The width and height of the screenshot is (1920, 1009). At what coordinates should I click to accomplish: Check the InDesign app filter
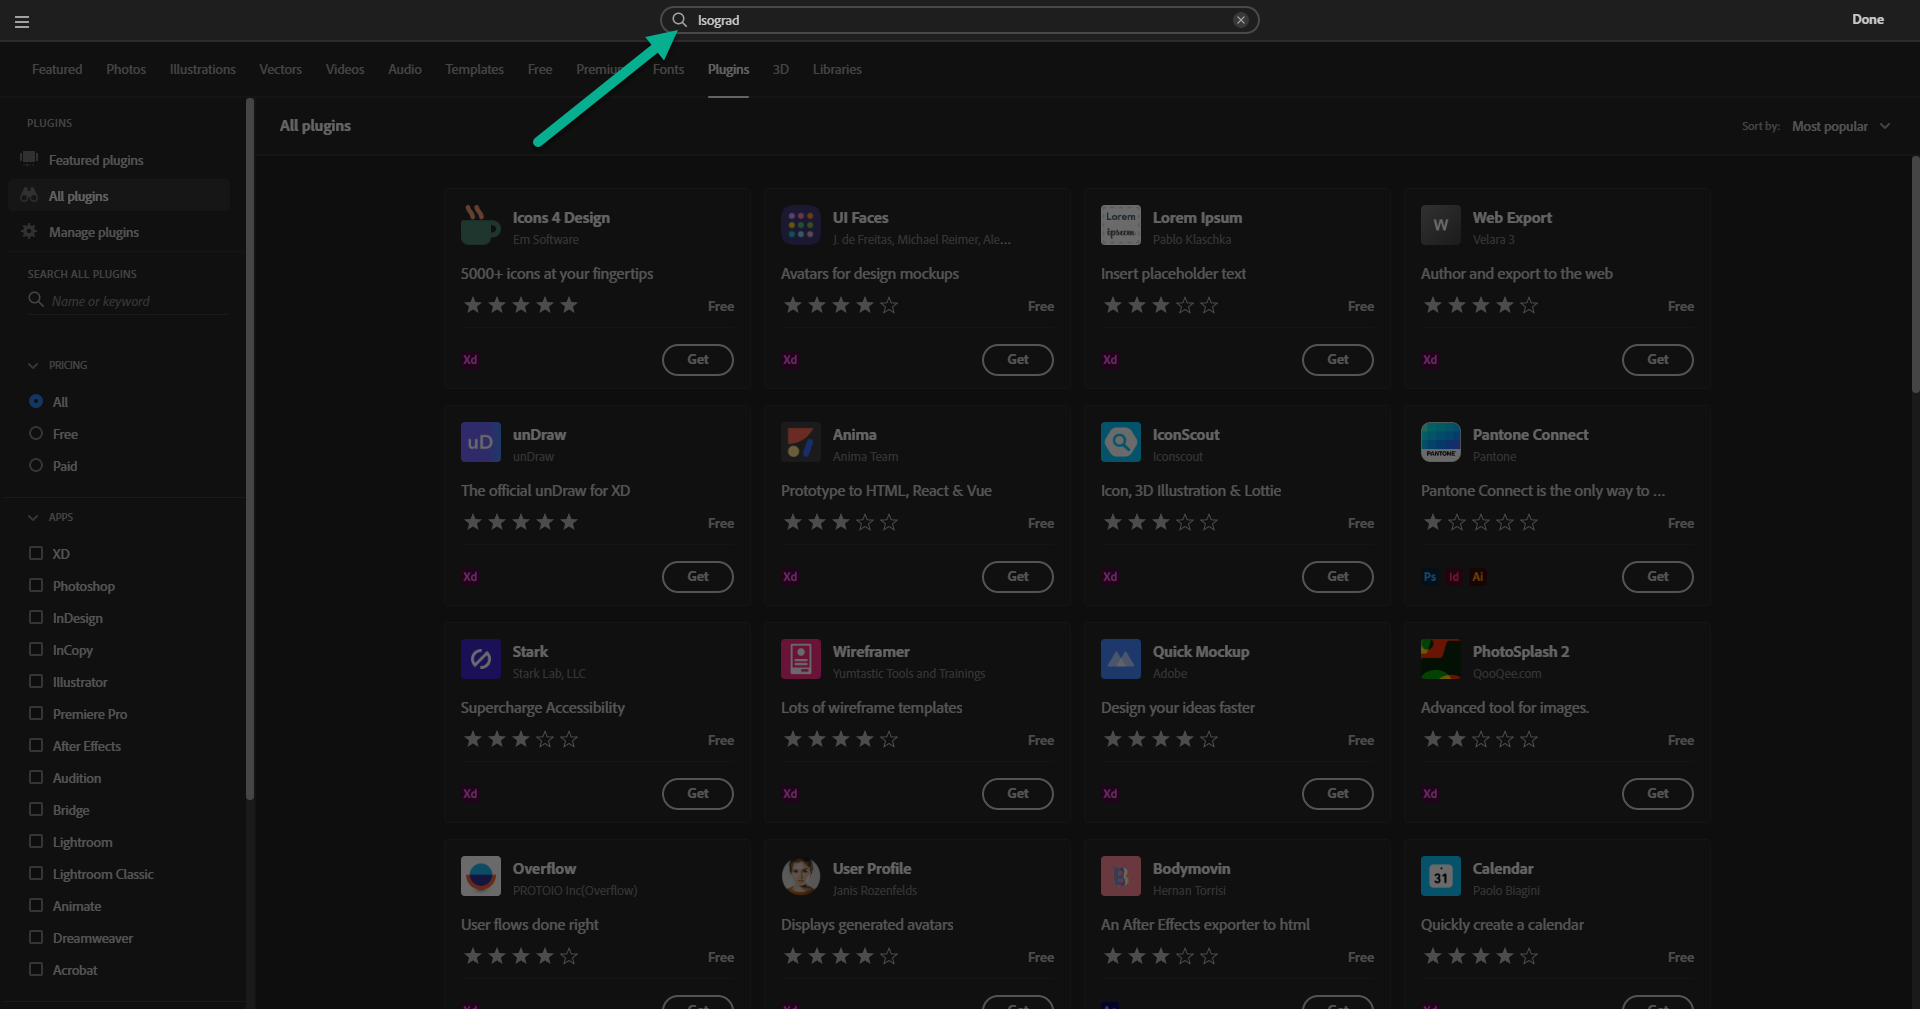pyautogui.click(x=36, y=617)
